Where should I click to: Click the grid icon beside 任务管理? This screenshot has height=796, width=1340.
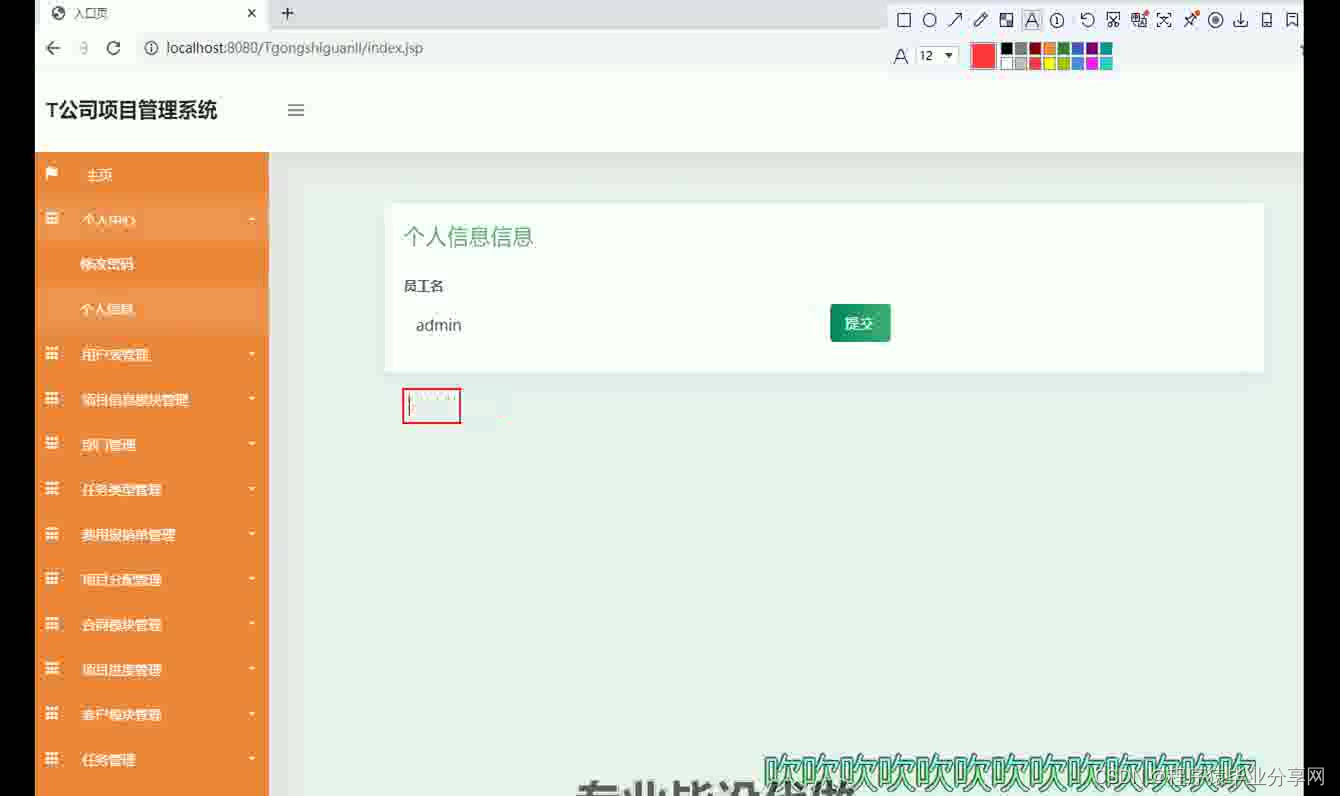coord(52,759)
